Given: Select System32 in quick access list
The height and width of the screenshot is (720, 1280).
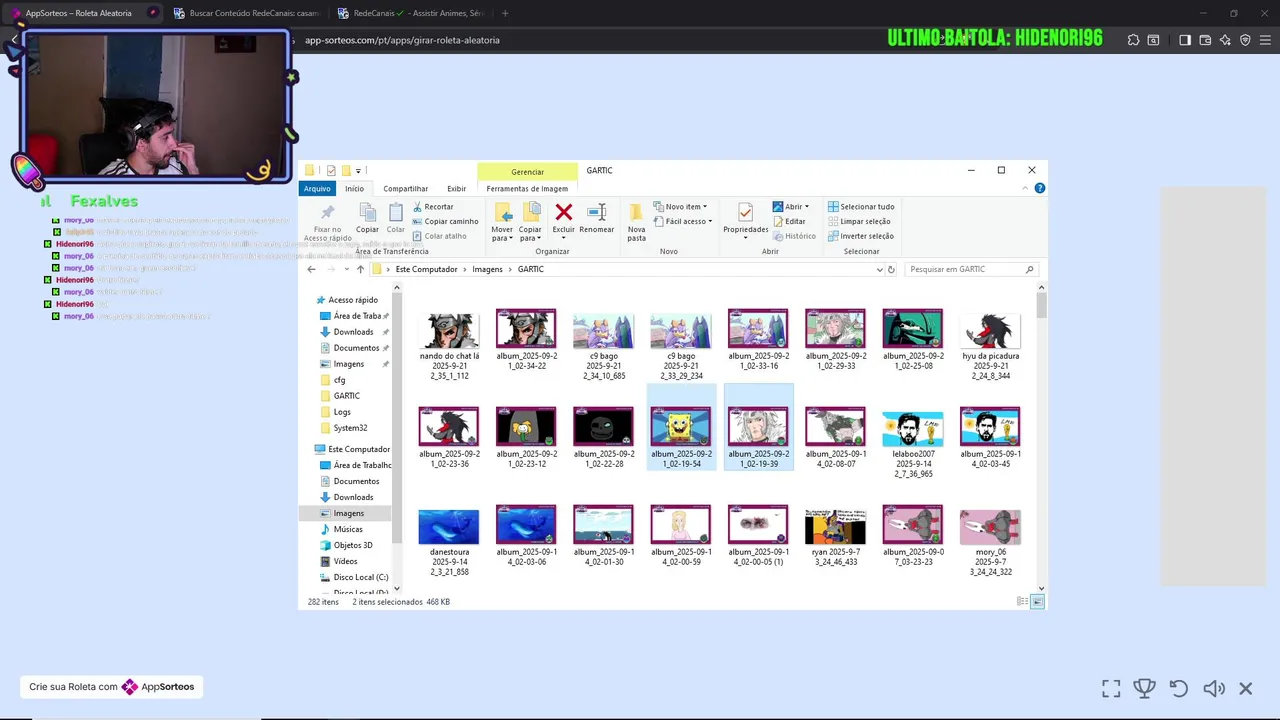Looking at the screenshot, I should [350, 428].
